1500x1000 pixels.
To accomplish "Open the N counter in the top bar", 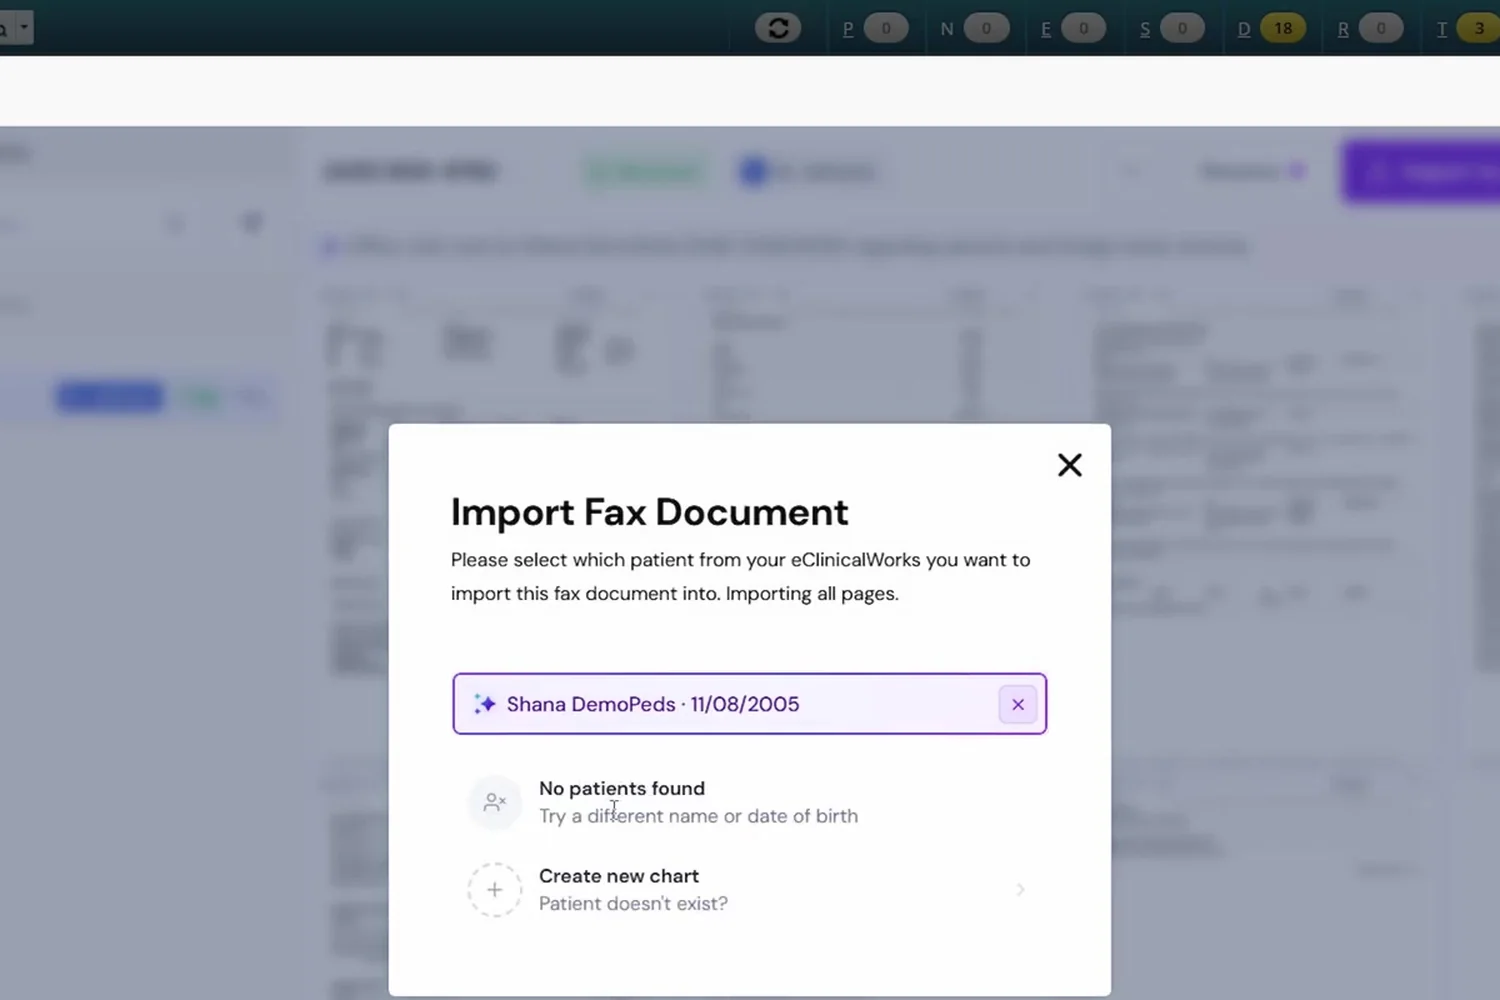I will (x=973, y=28).
